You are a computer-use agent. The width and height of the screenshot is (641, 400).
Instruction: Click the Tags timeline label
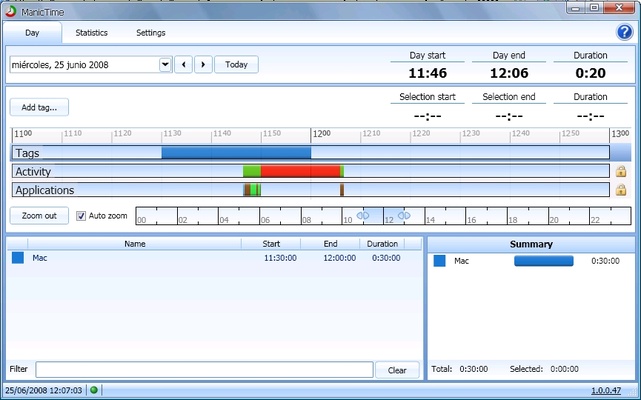[27, 153]
